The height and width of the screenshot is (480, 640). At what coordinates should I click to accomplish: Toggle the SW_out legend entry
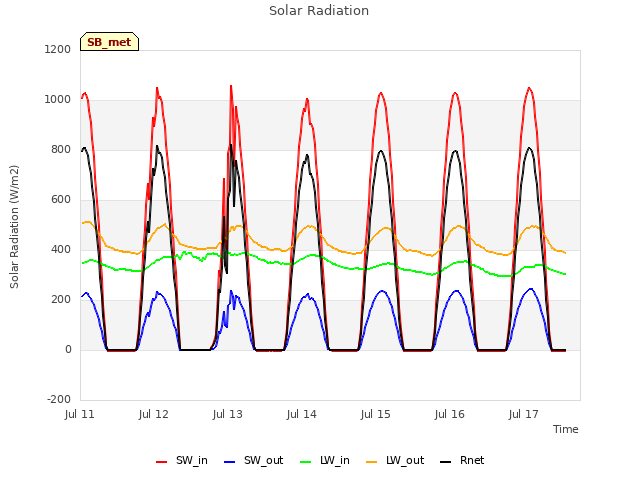point(253,460)
